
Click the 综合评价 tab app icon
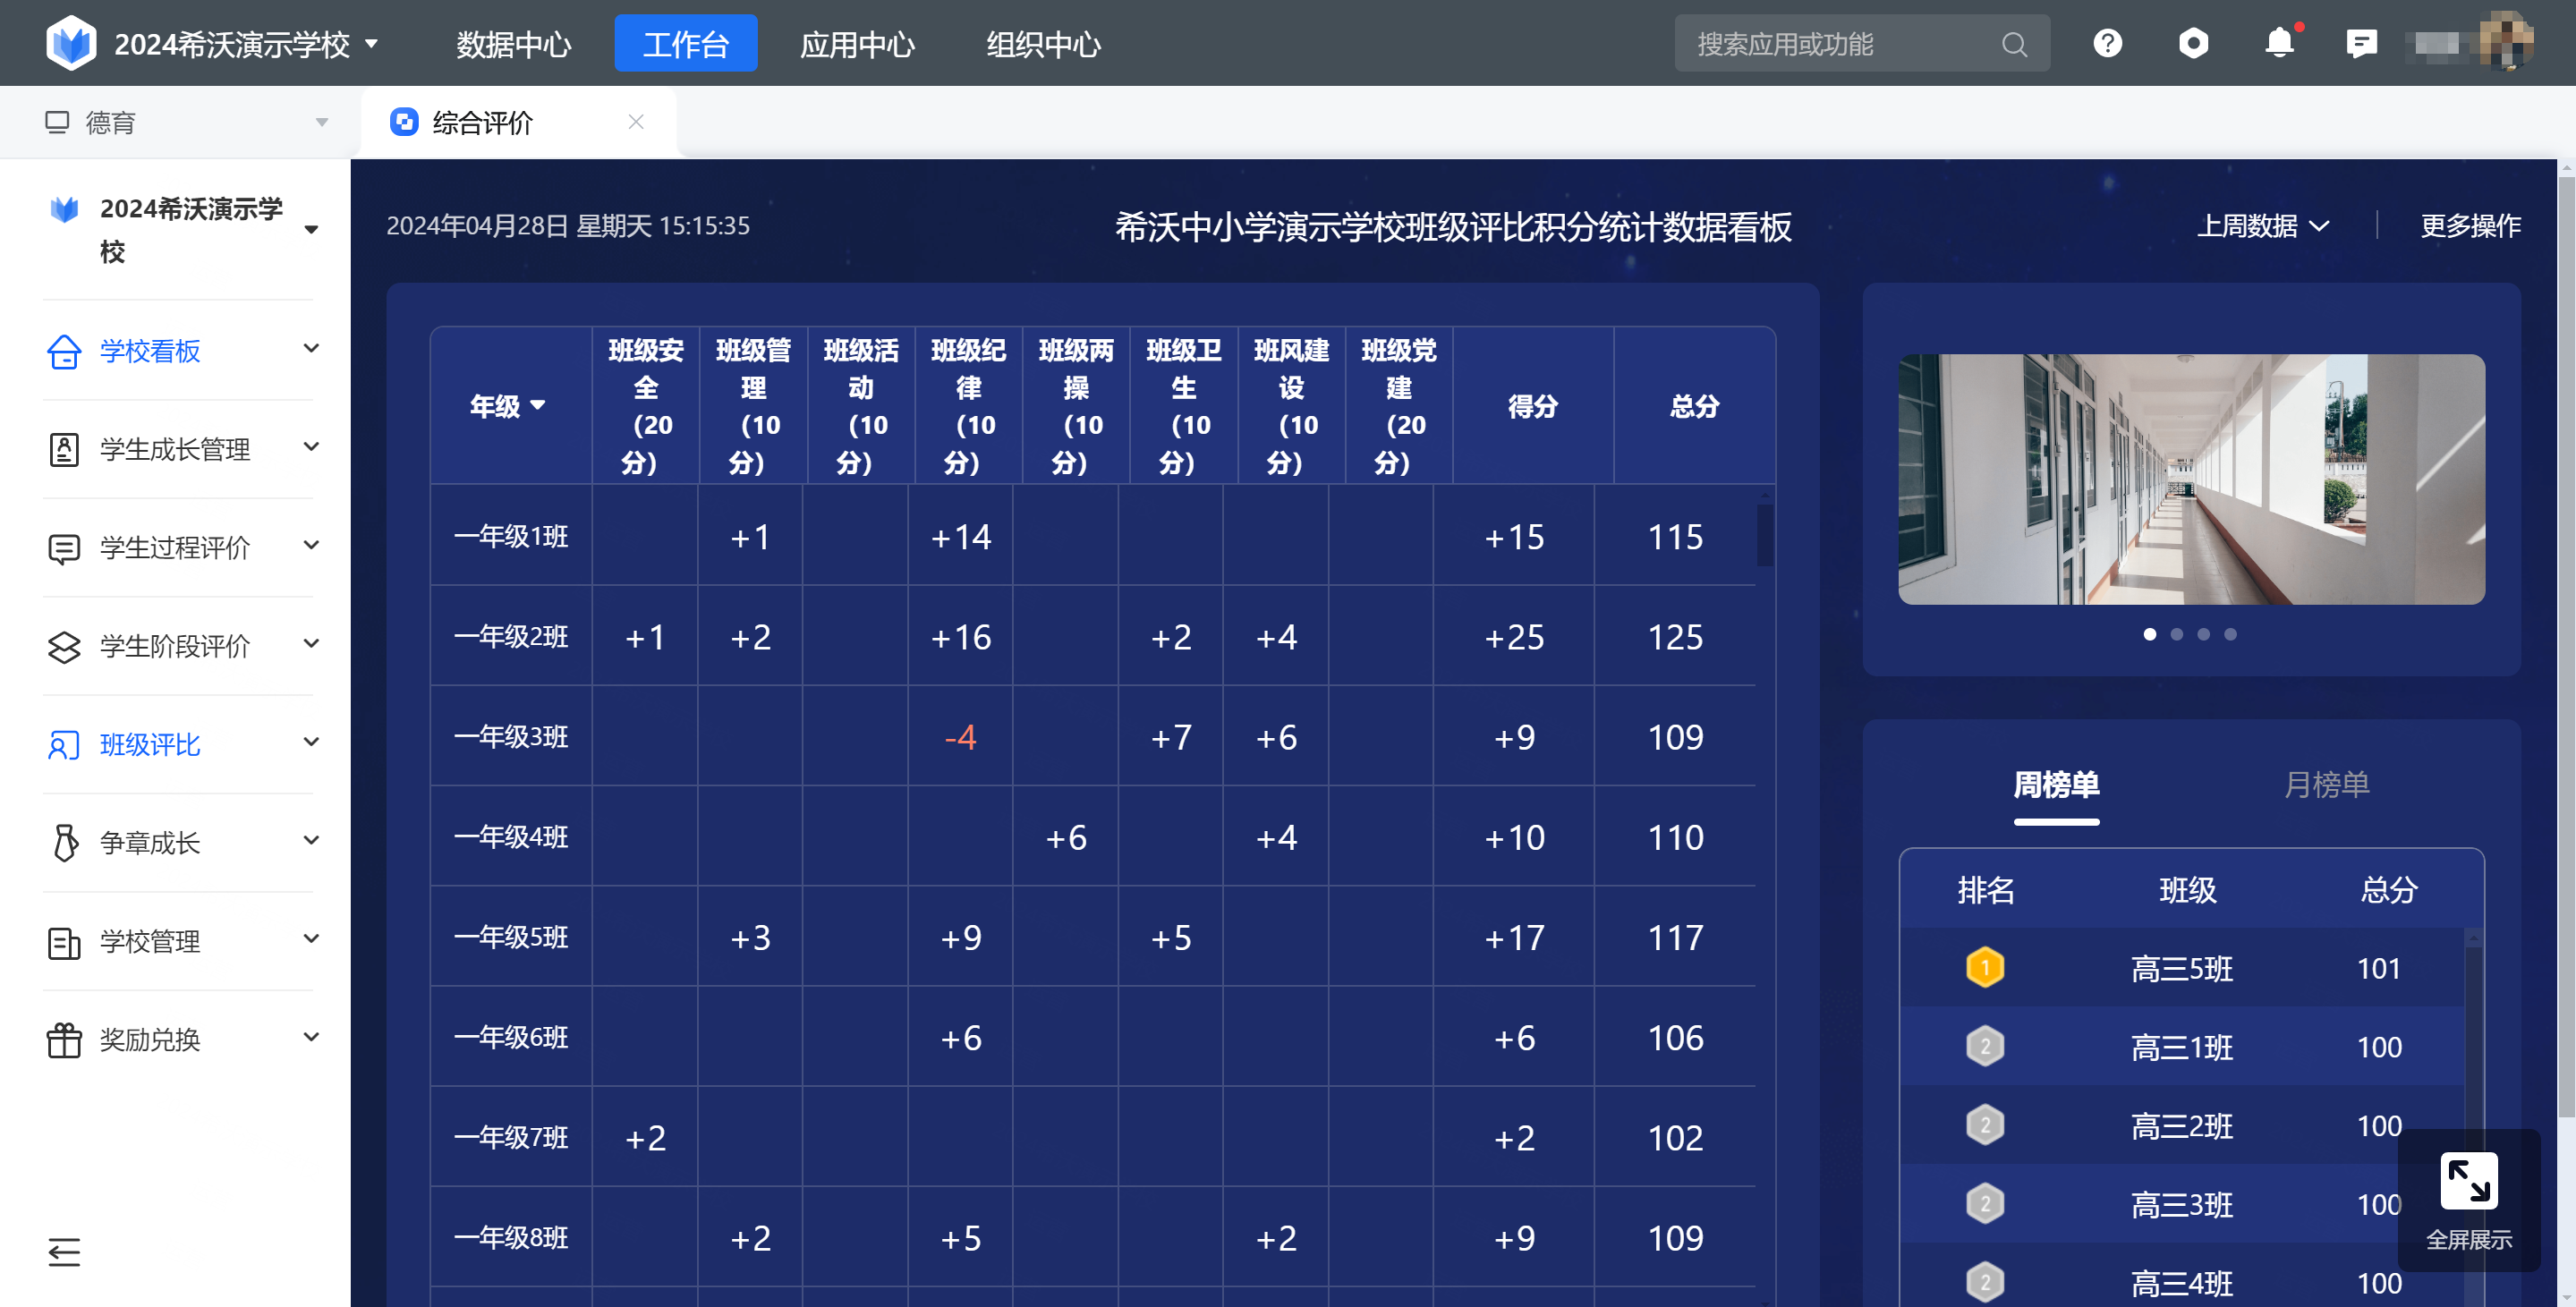pos(404,122)
